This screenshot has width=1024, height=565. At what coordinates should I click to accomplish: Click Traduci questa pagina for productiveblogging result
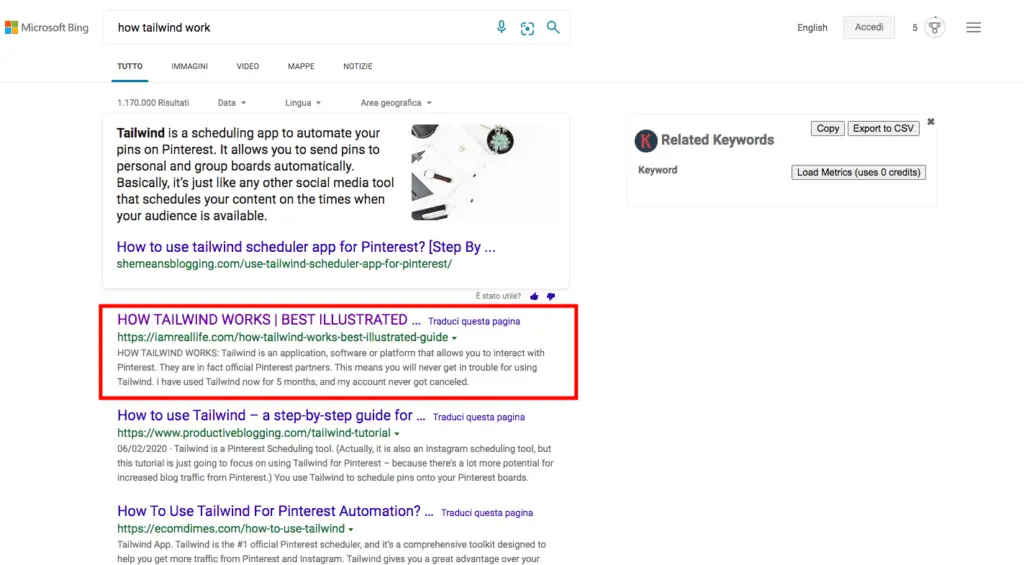coord(479,417)
